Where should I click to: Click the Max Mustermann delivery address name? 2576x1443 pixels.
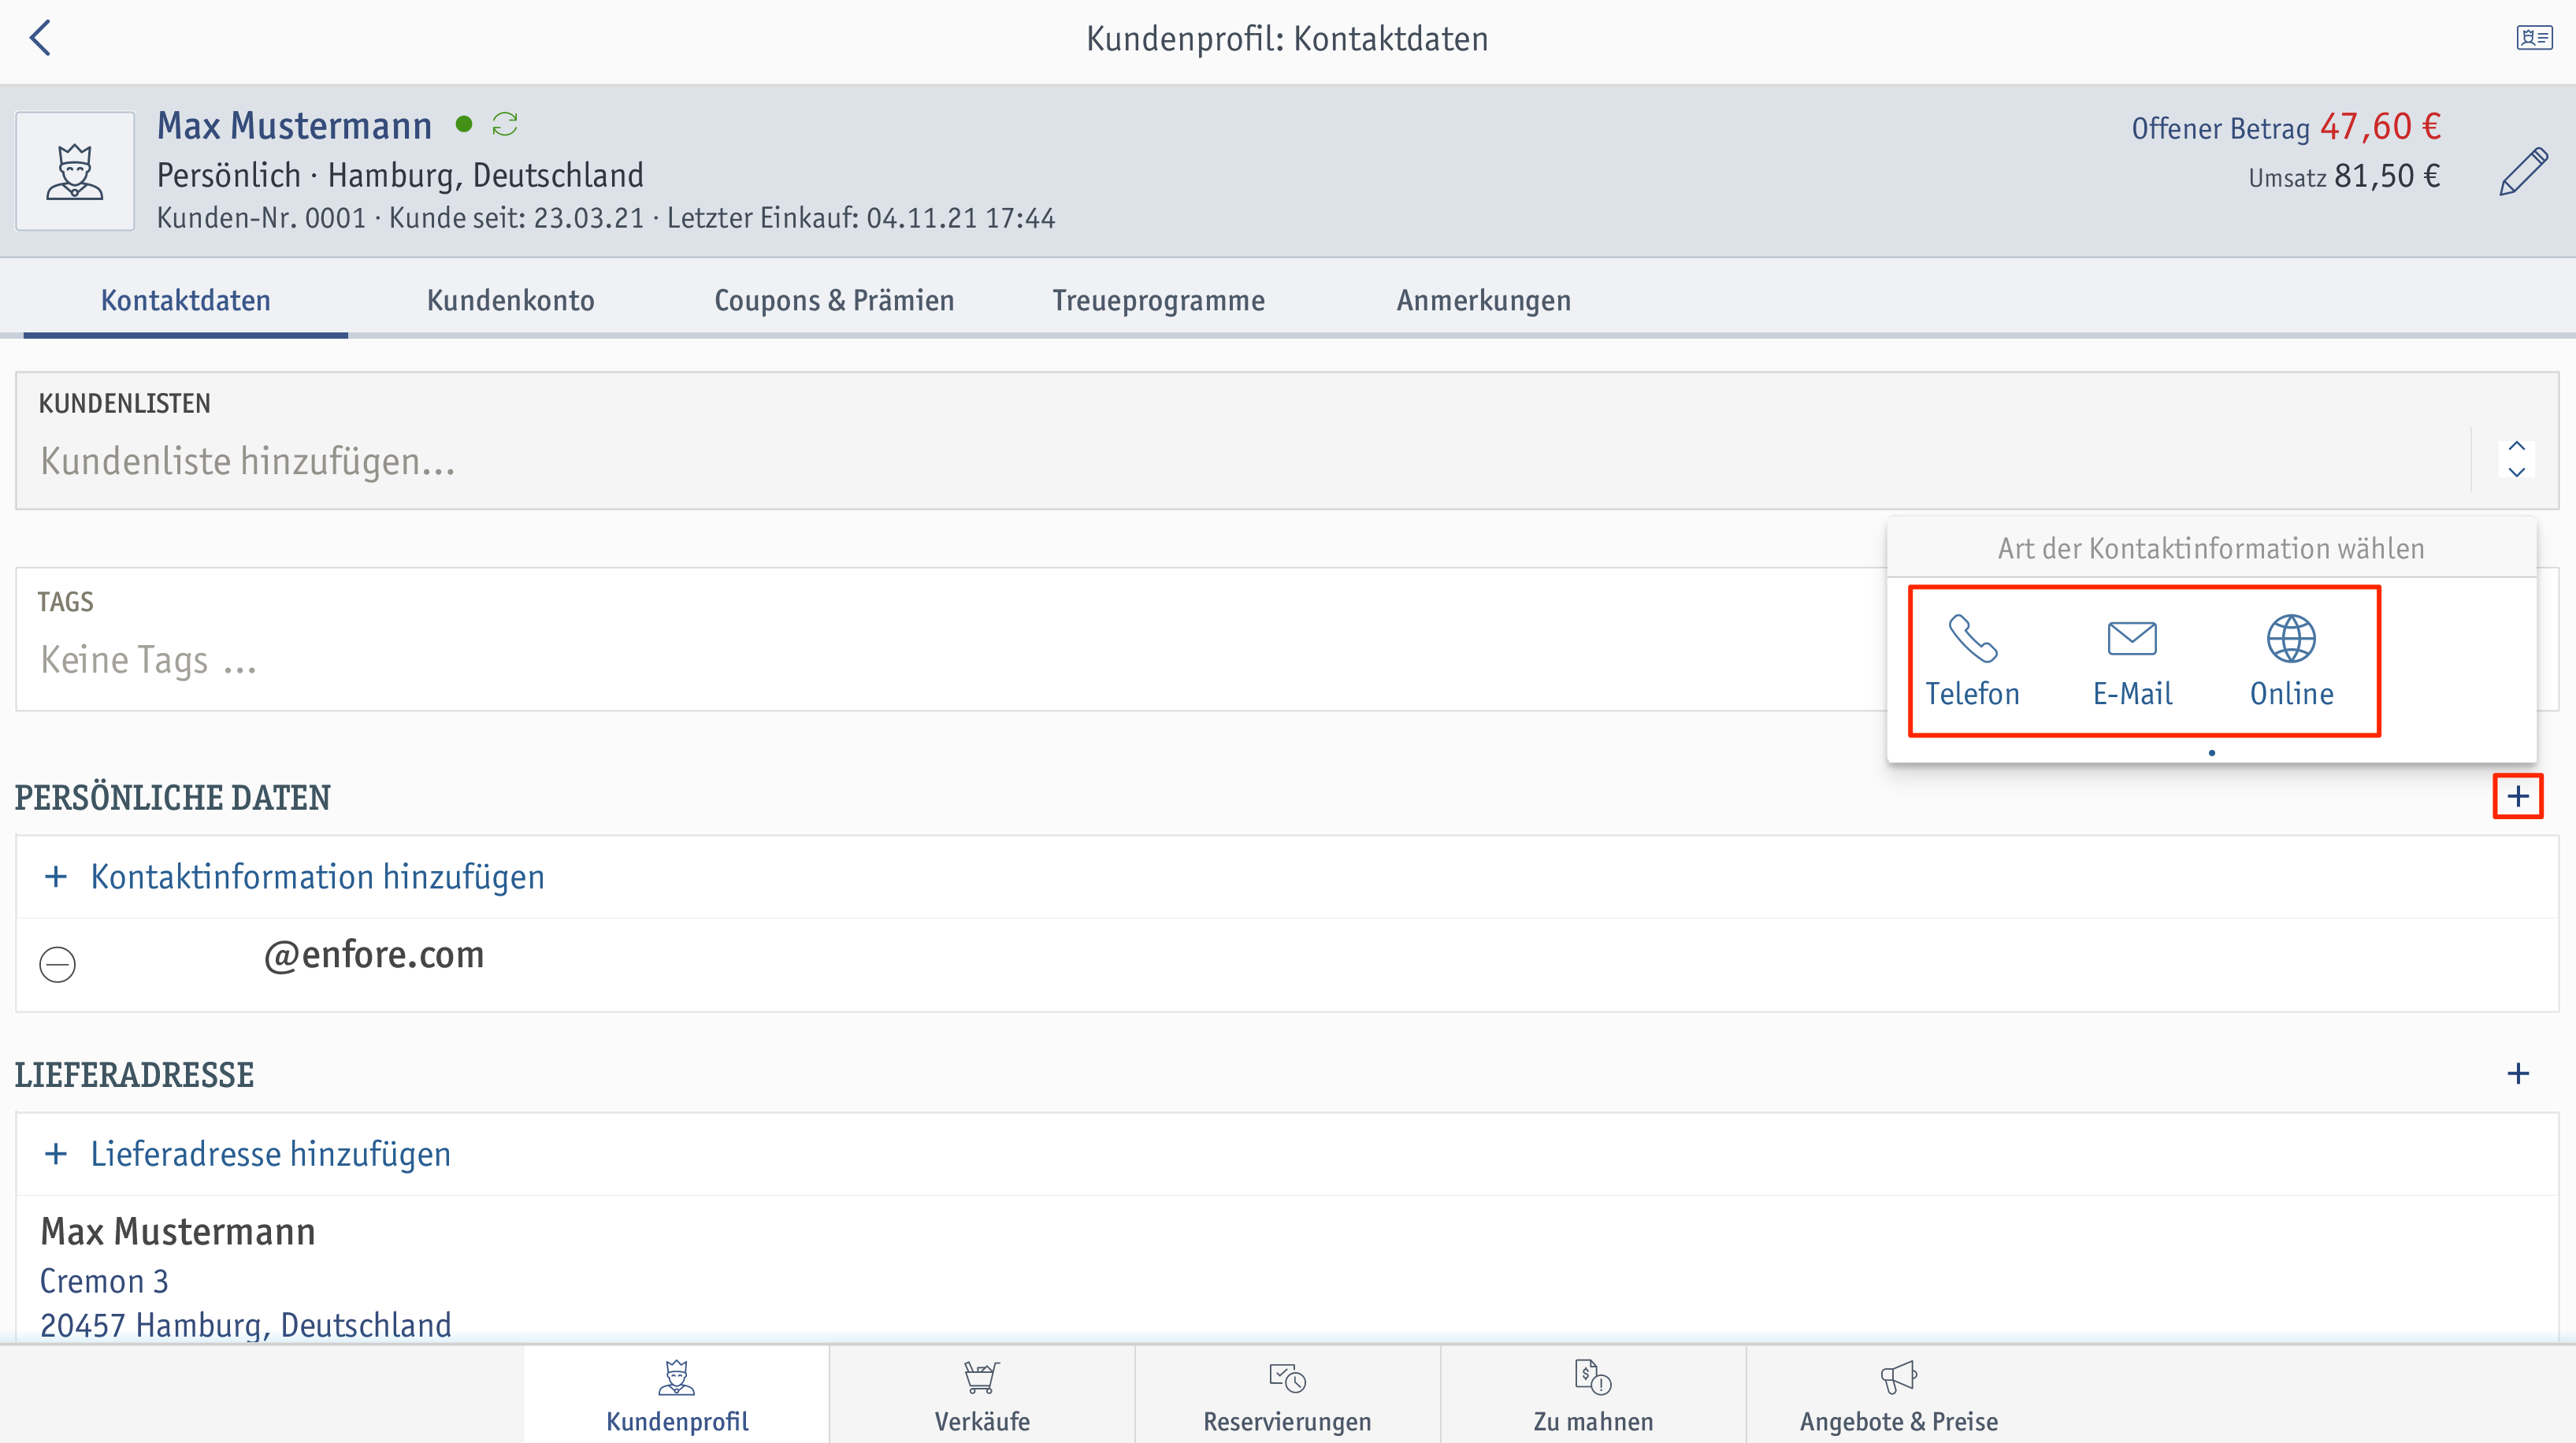pyautogui.click(x=178, y=1232)
